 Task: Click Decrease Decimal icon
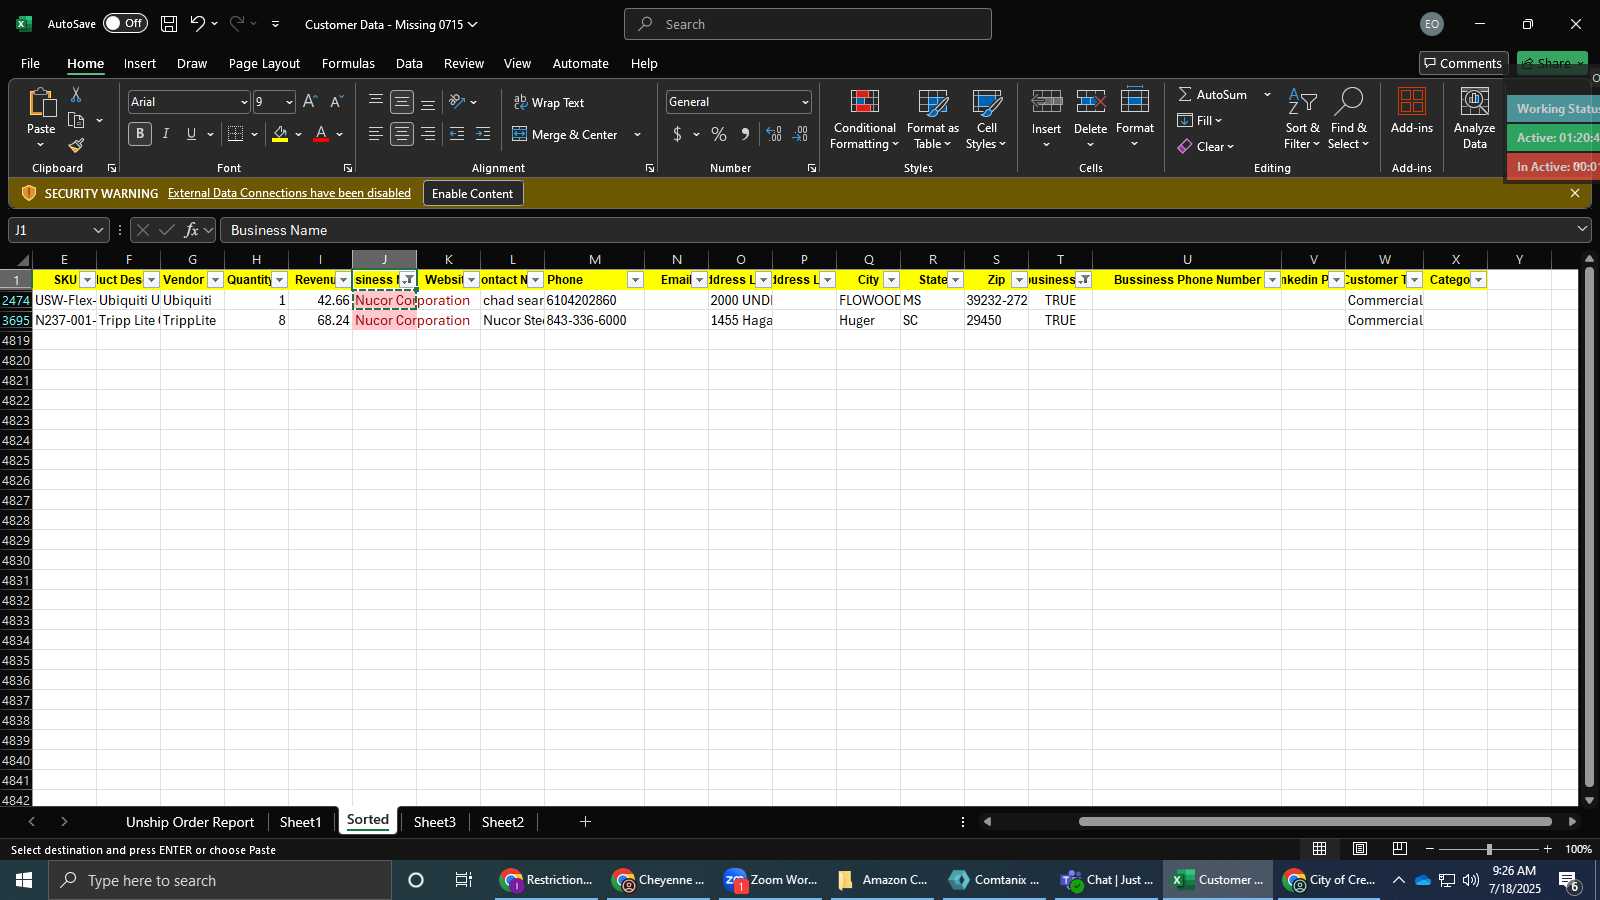pyautogui.click(x=800, y=134)
